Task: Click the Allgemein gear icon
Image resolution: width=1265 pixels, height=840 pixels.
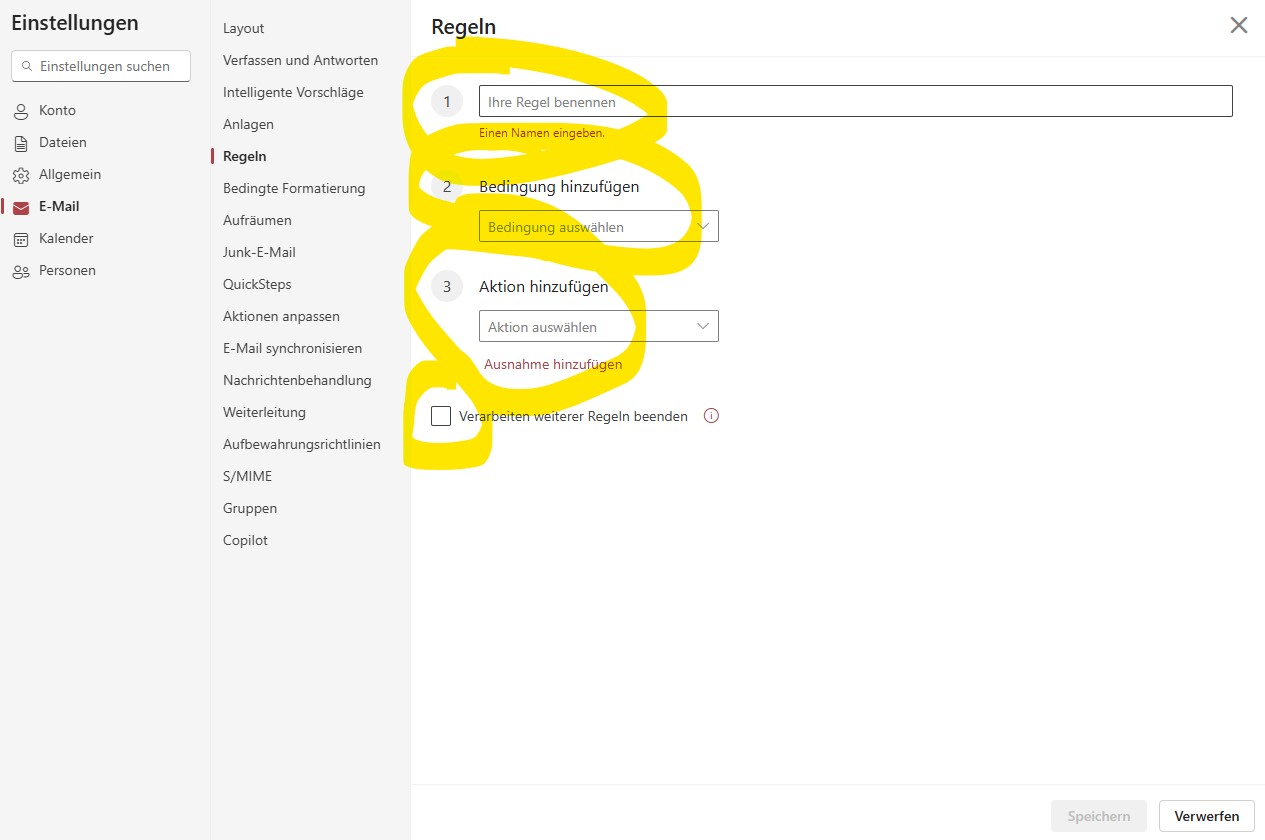Action: [21, 175]
